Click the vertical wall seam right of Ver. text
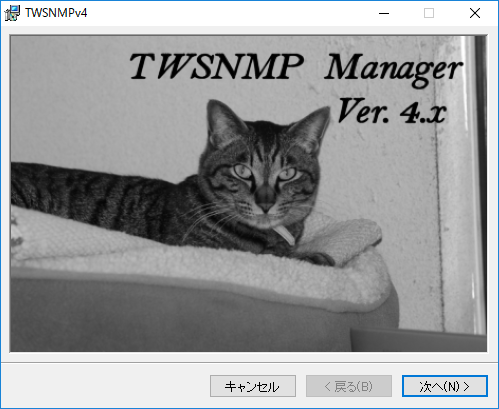499x409 pixels. tap(440, 217)
